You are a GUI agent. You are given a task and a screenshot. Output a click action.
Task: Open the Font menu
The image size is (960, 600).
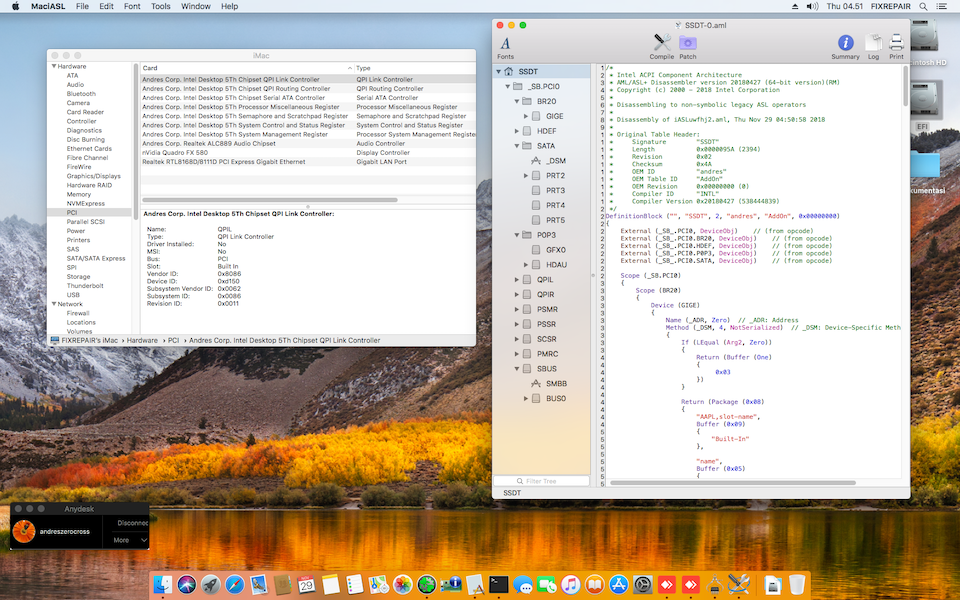132,6
